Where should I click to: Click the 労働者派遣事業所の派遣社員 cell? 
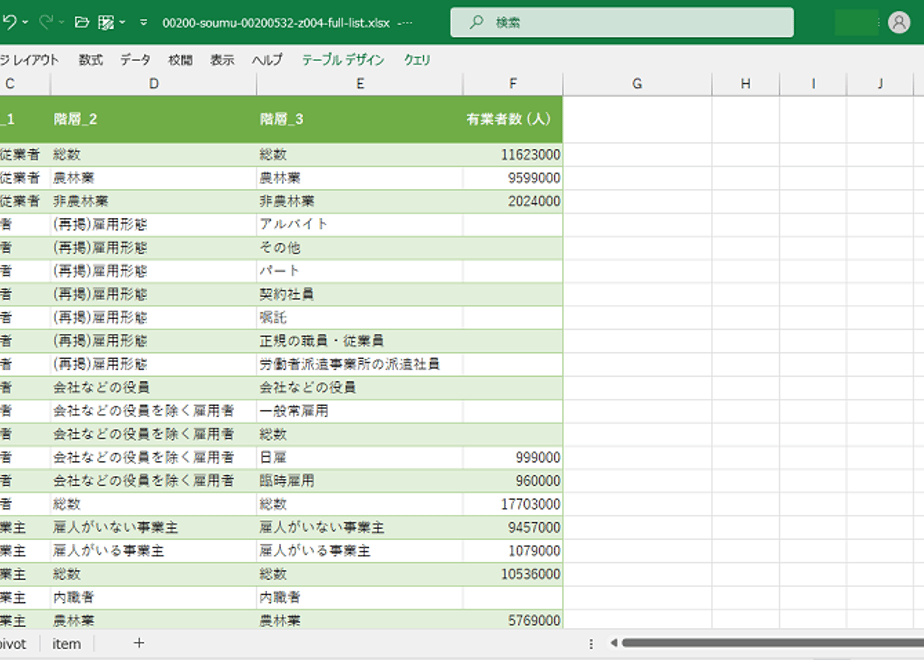pos(360,364)
